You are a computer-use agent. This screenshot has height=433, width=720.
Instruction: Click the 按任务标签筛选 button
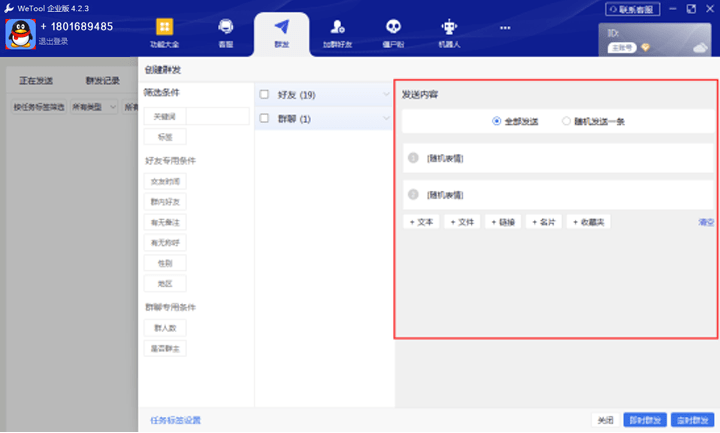coord(39,107)
